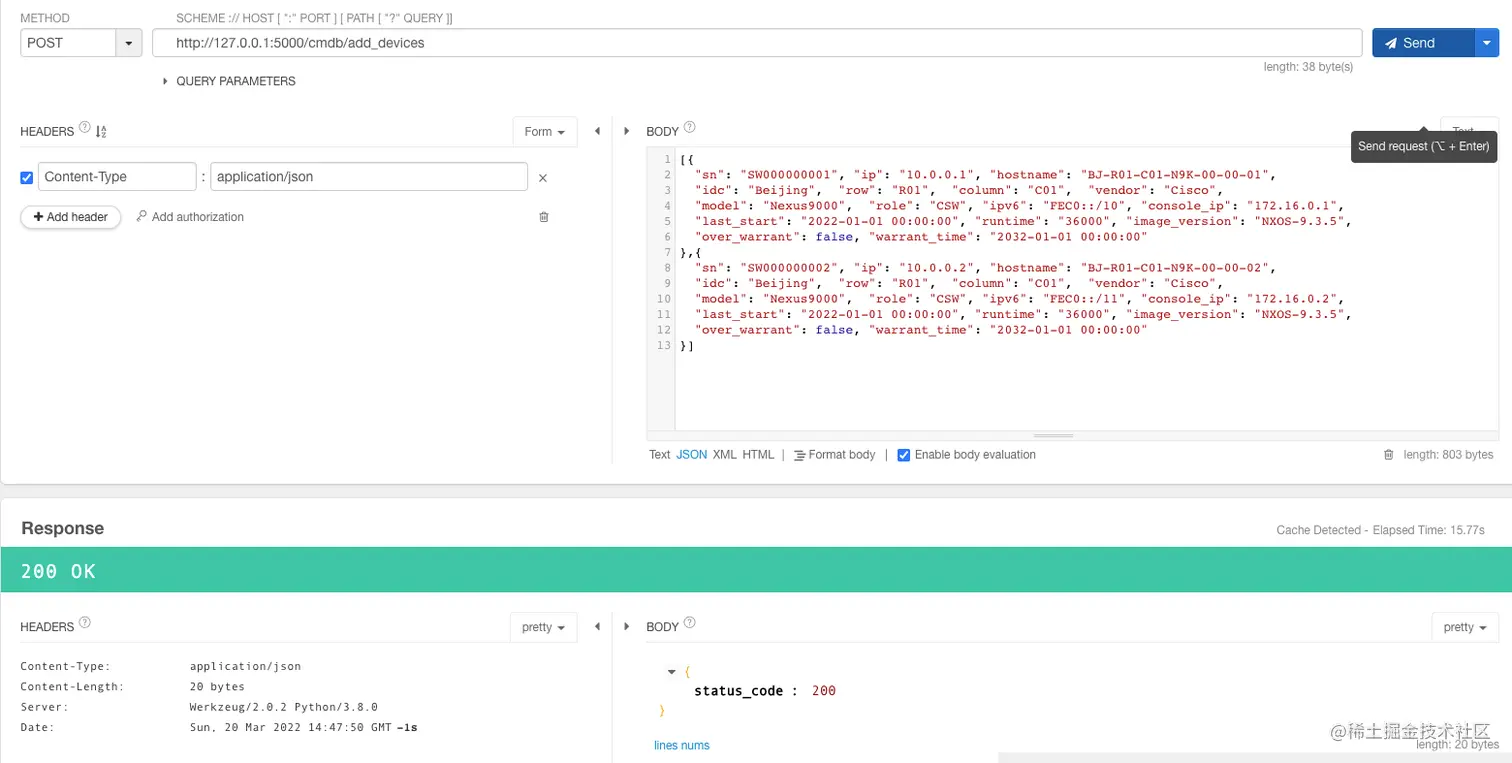Screen dimensions: 1512x763
Task: Collapse response body panel with right arrow
Action: click(x=627, y=627)
